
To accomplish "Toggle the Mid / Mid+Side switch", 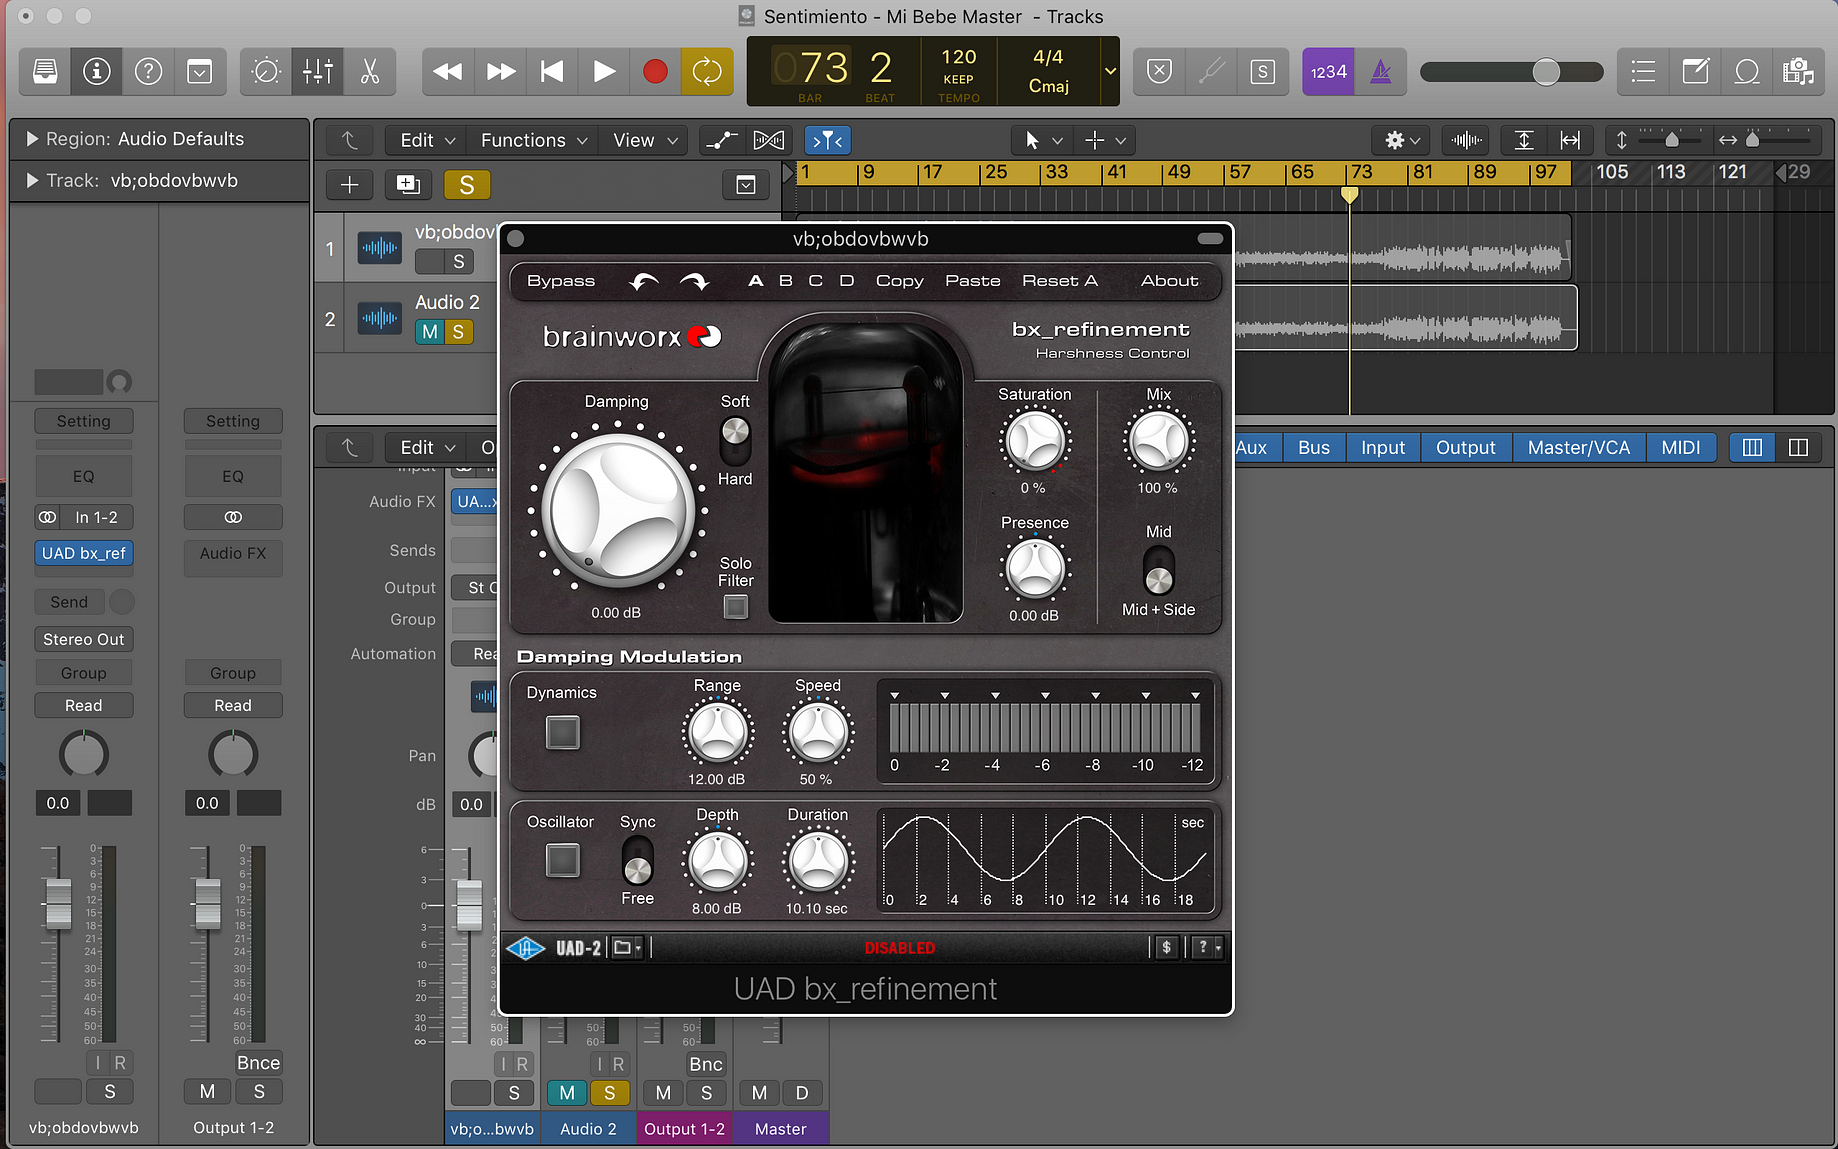I will (x=1158, y=571).
